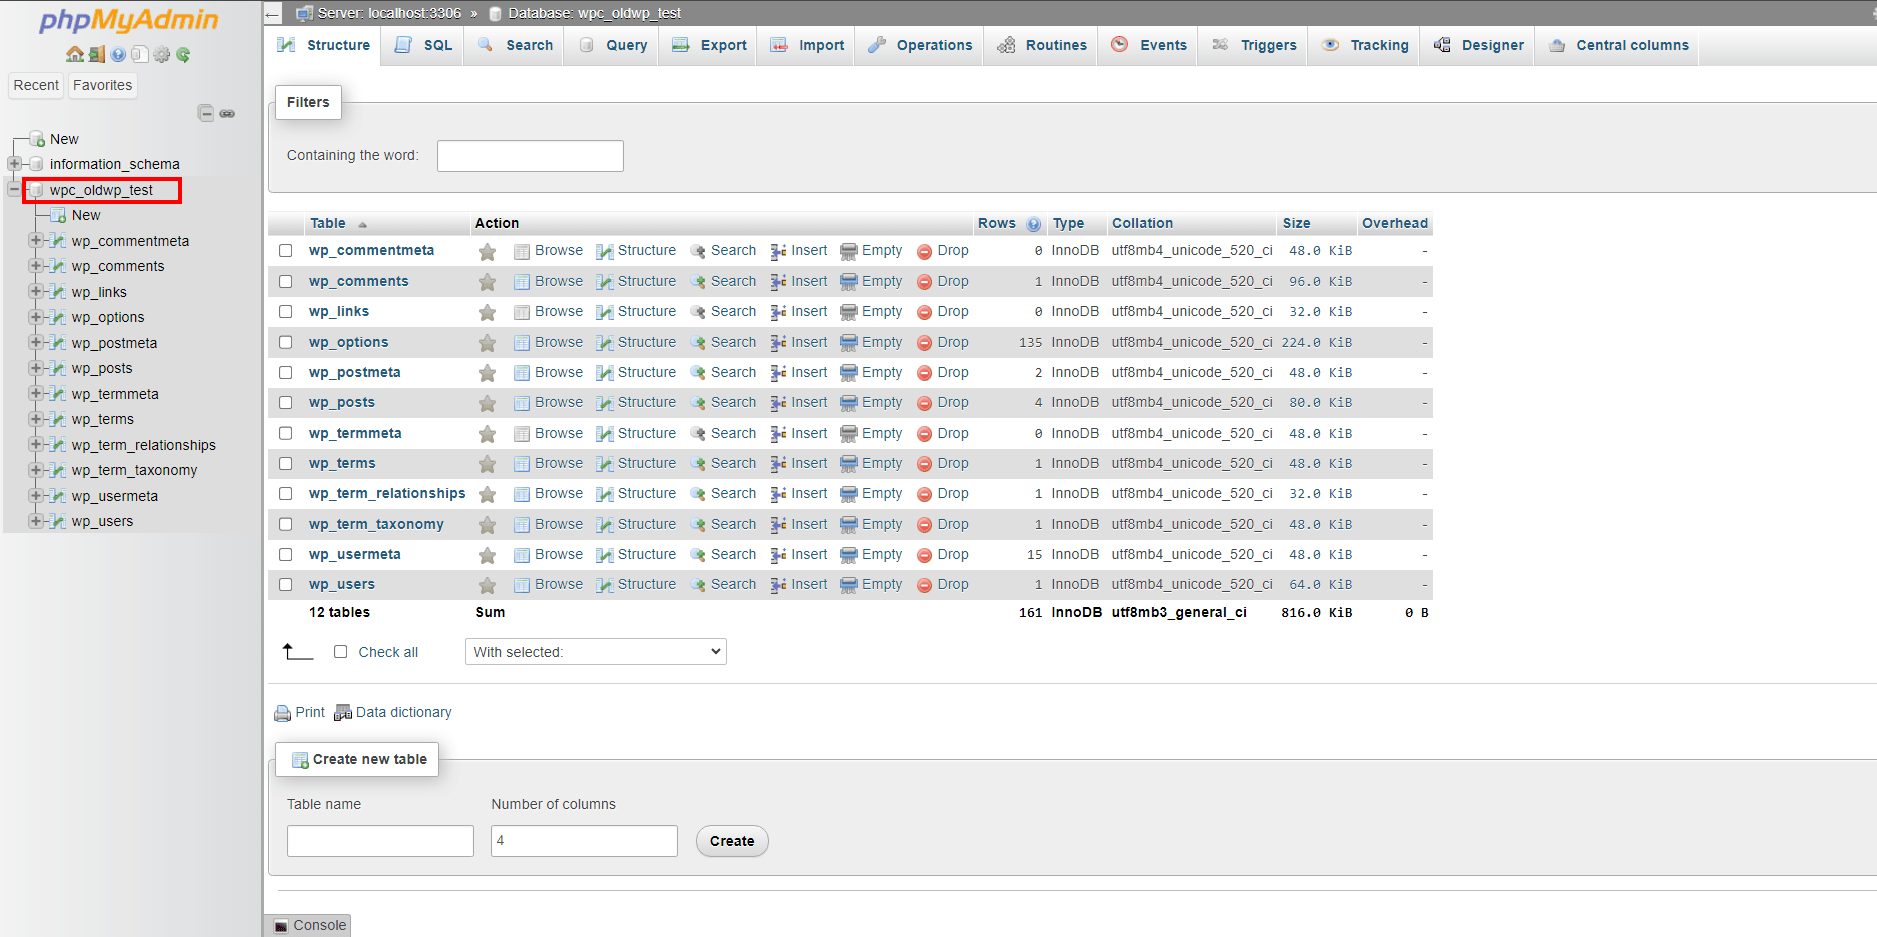Click wp_posts table icon in sidebar
This screenshot has width=1877, height=937.
(x=58, y=368)
